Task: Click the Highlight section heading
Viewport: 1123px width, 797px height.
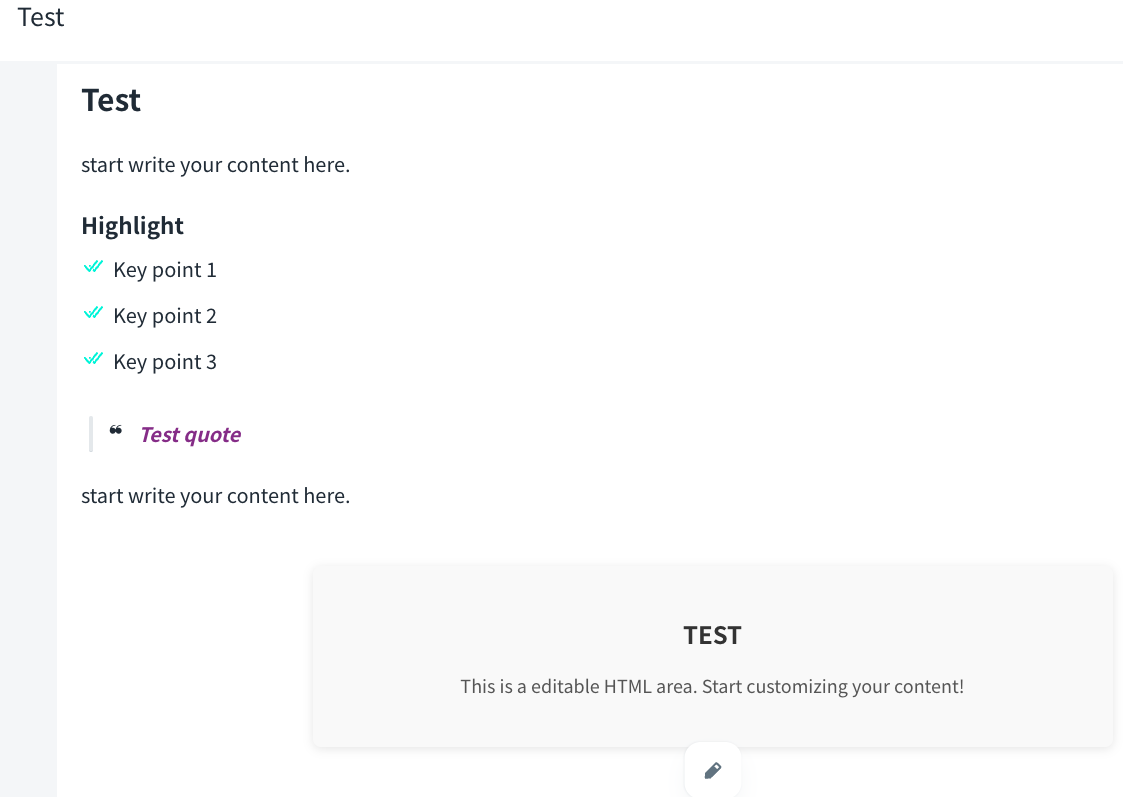Action: [132, 226]
